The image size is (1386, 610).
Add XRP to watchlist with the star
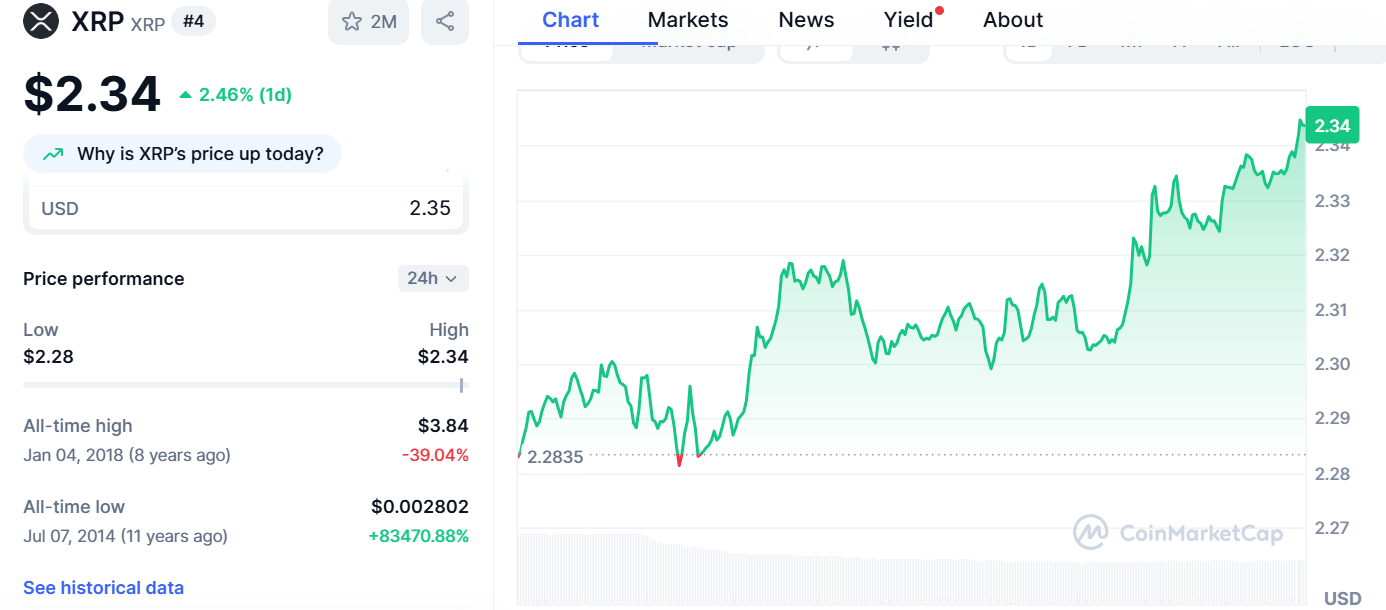pos(368,21)
